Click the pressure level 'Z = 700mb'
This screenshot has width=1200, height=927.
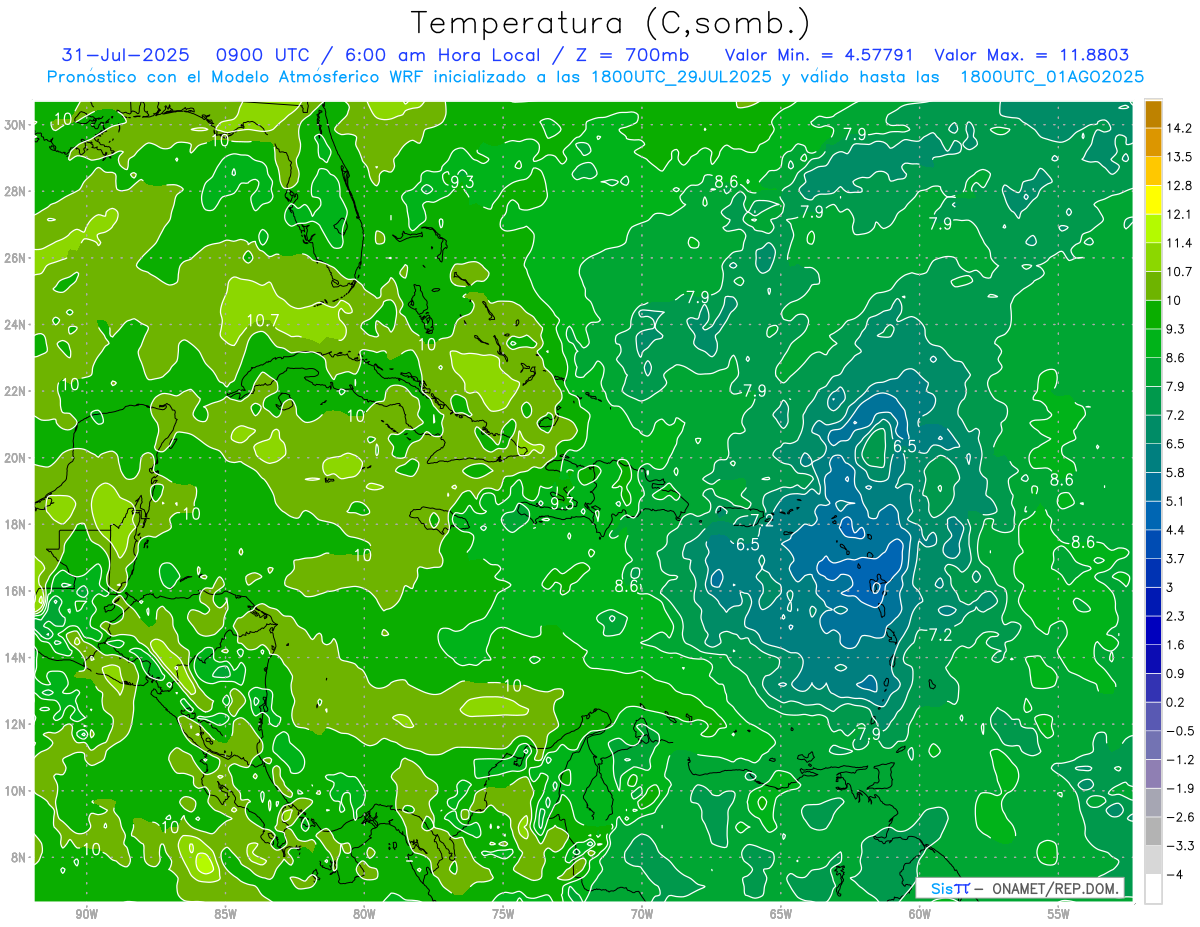628,55
